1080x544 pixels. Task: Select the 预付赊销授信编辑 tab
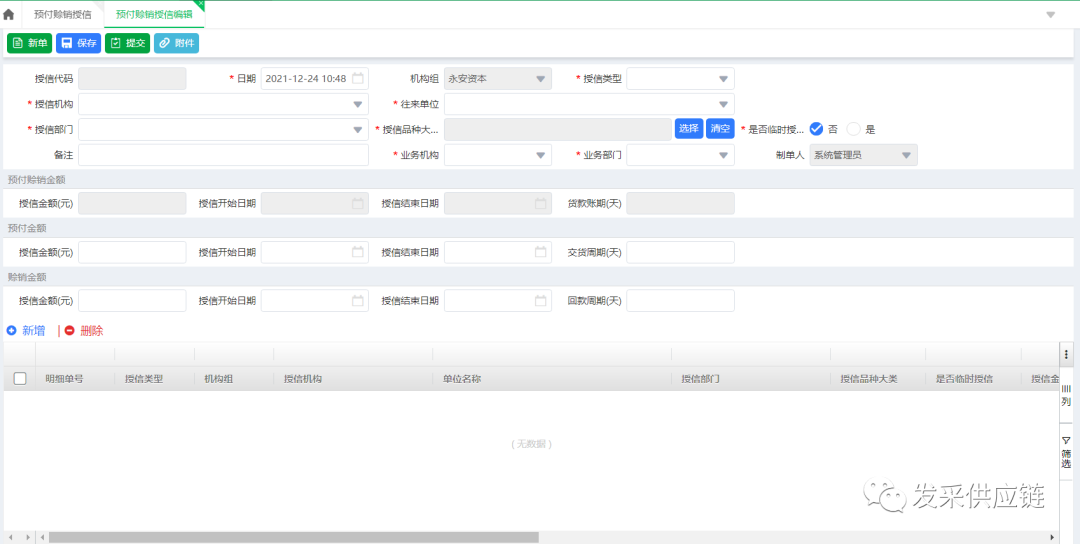pos(154,14)
